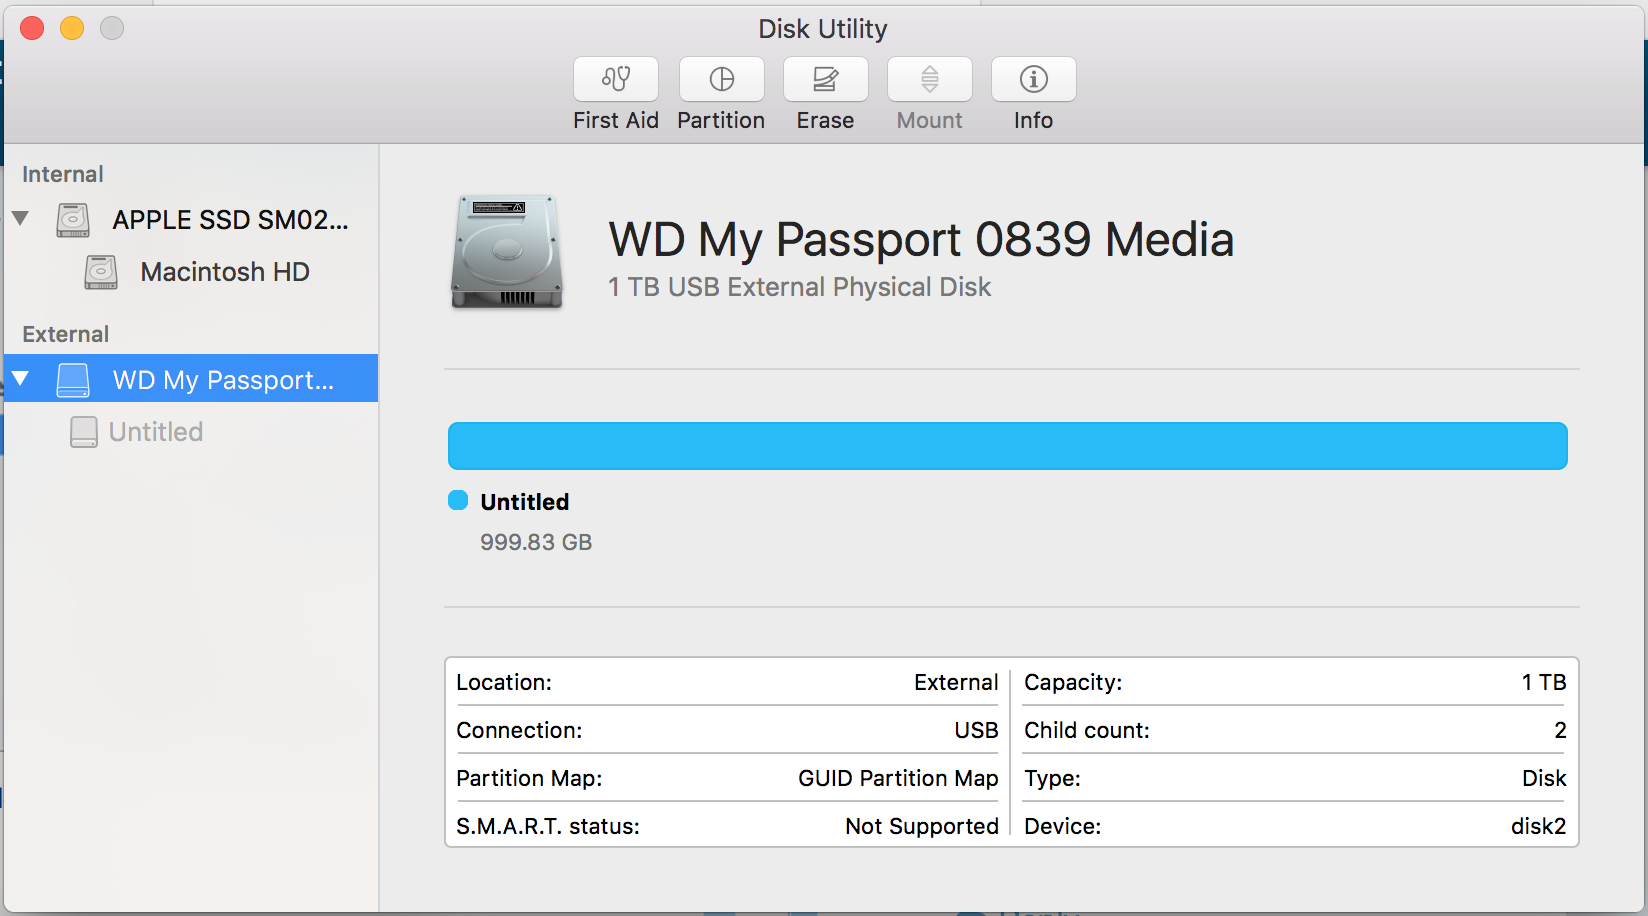The height and width of the screenshot is (916, 1648).
Task: Click the Mount toolbar icon
Action: tap(929, 79)
